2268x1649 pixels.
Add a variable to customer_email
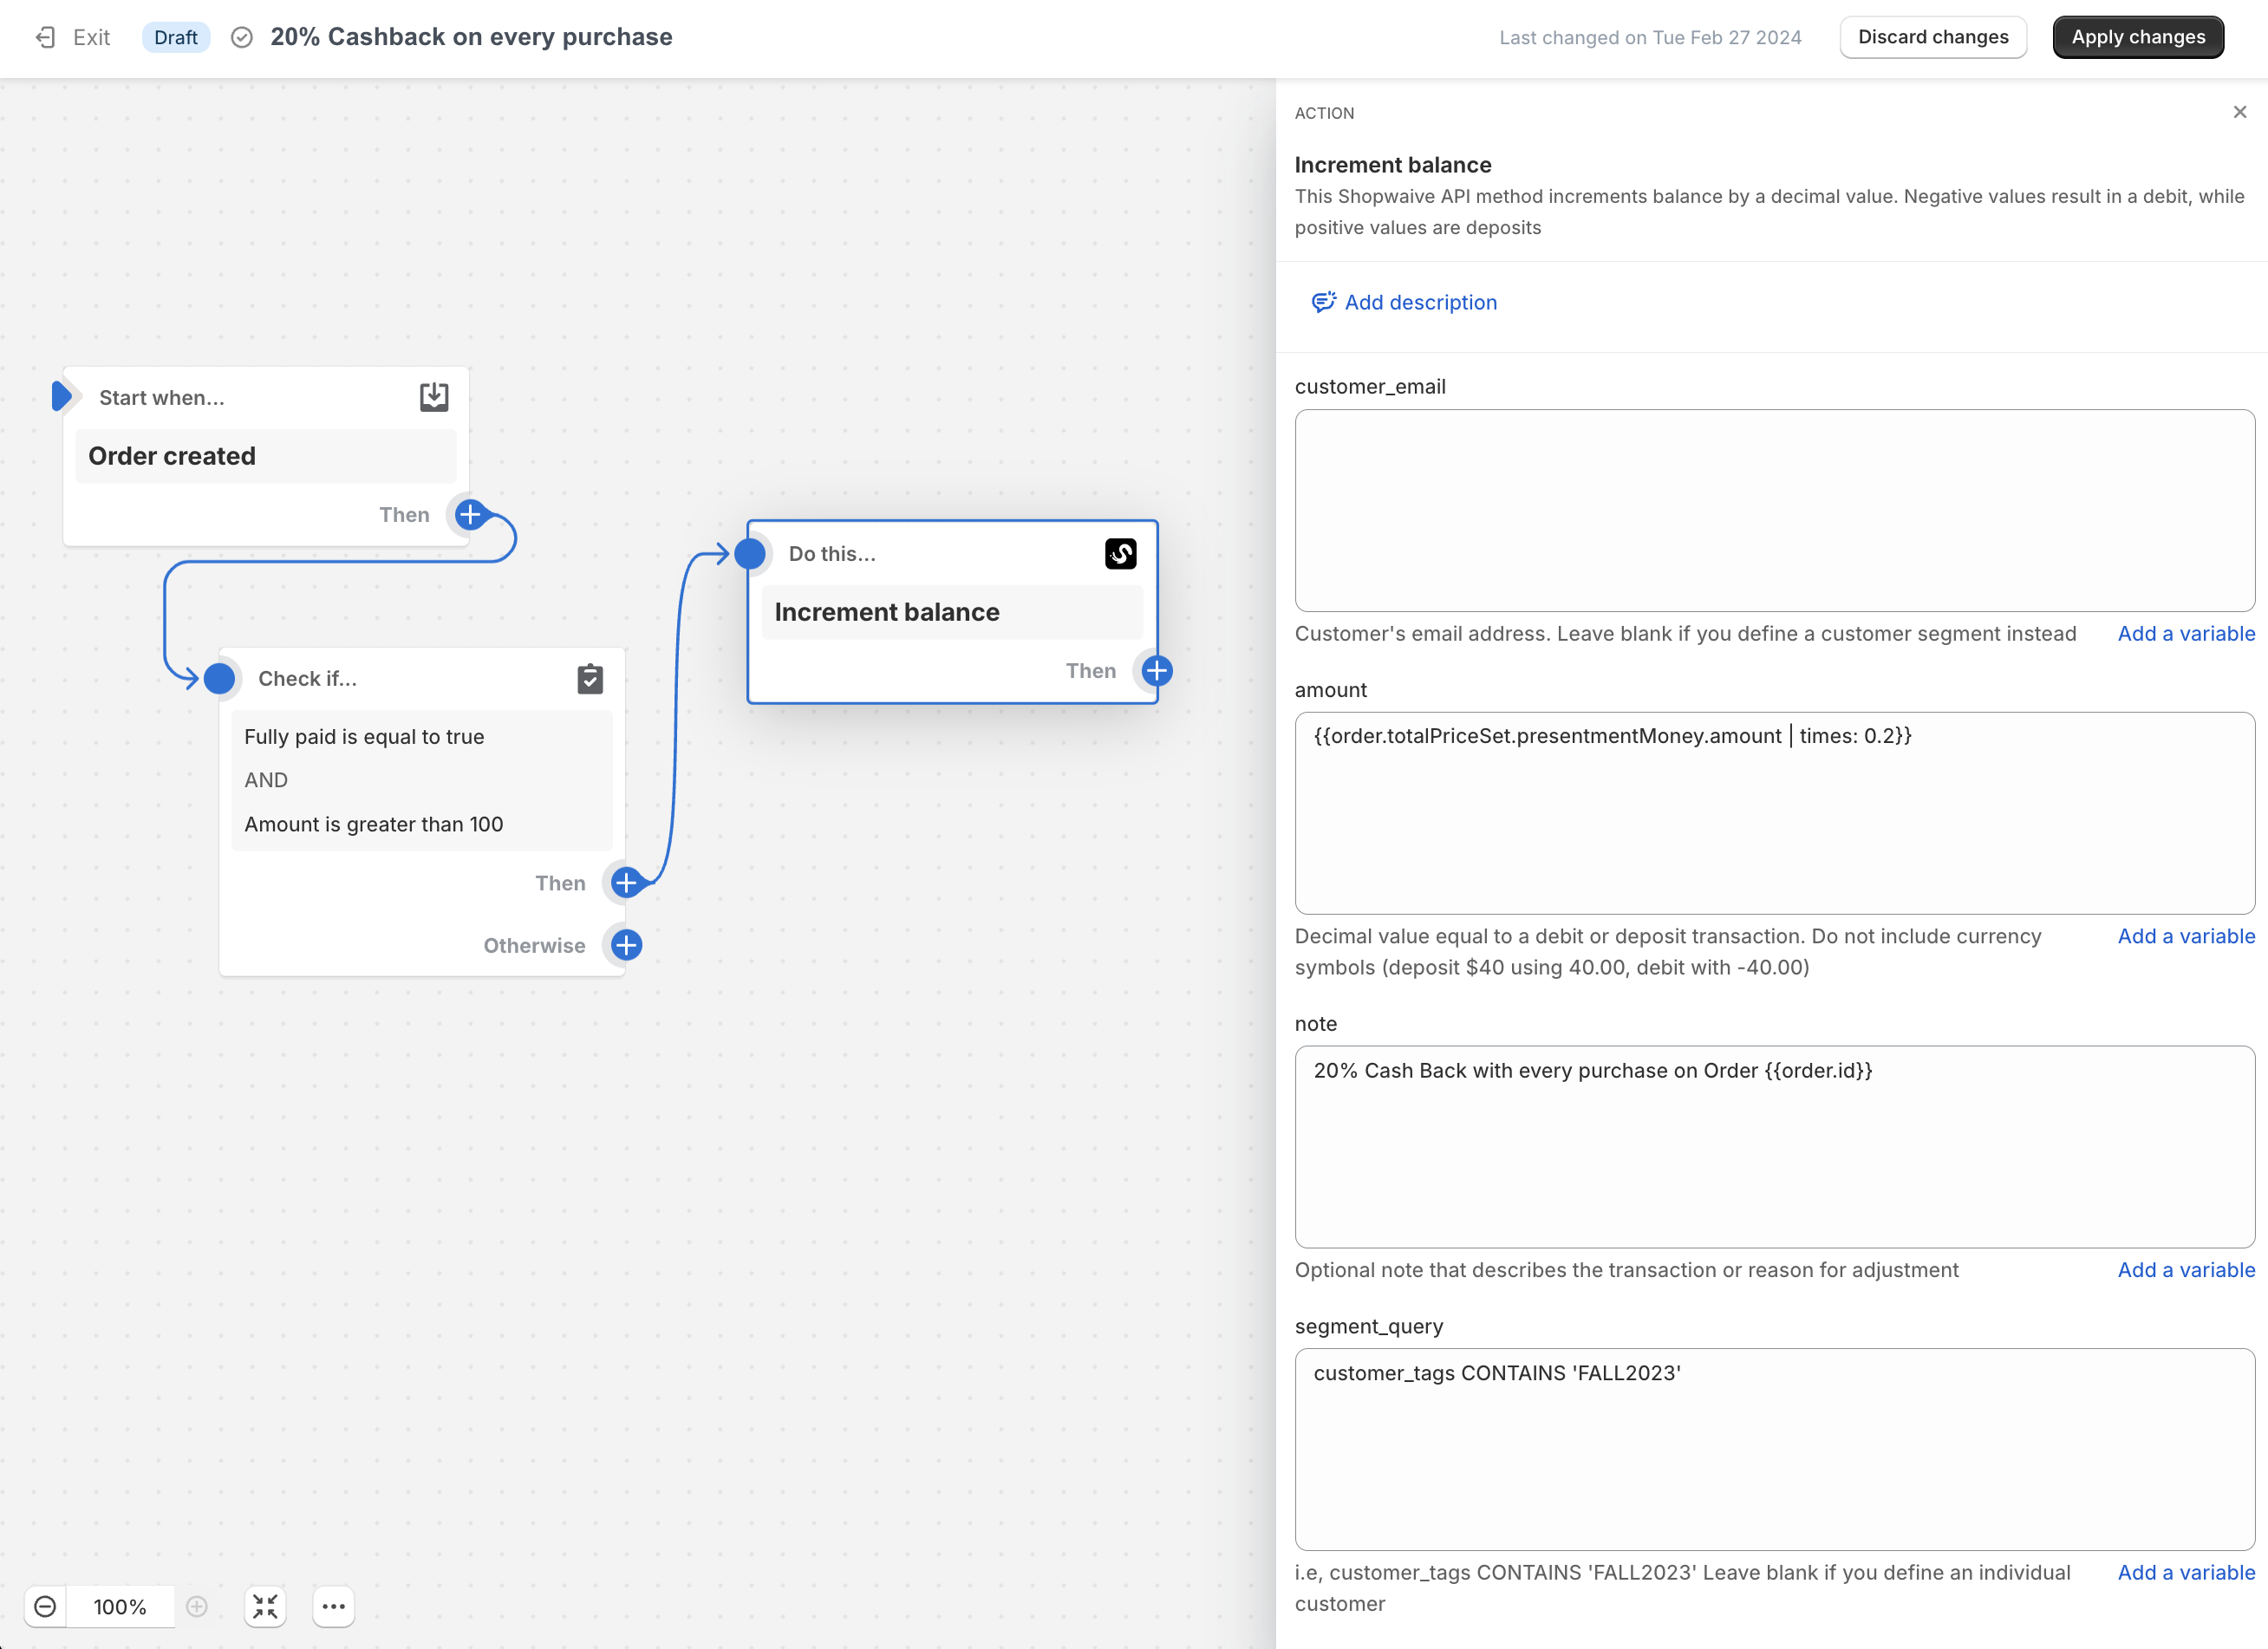(x=2186, y=633)
